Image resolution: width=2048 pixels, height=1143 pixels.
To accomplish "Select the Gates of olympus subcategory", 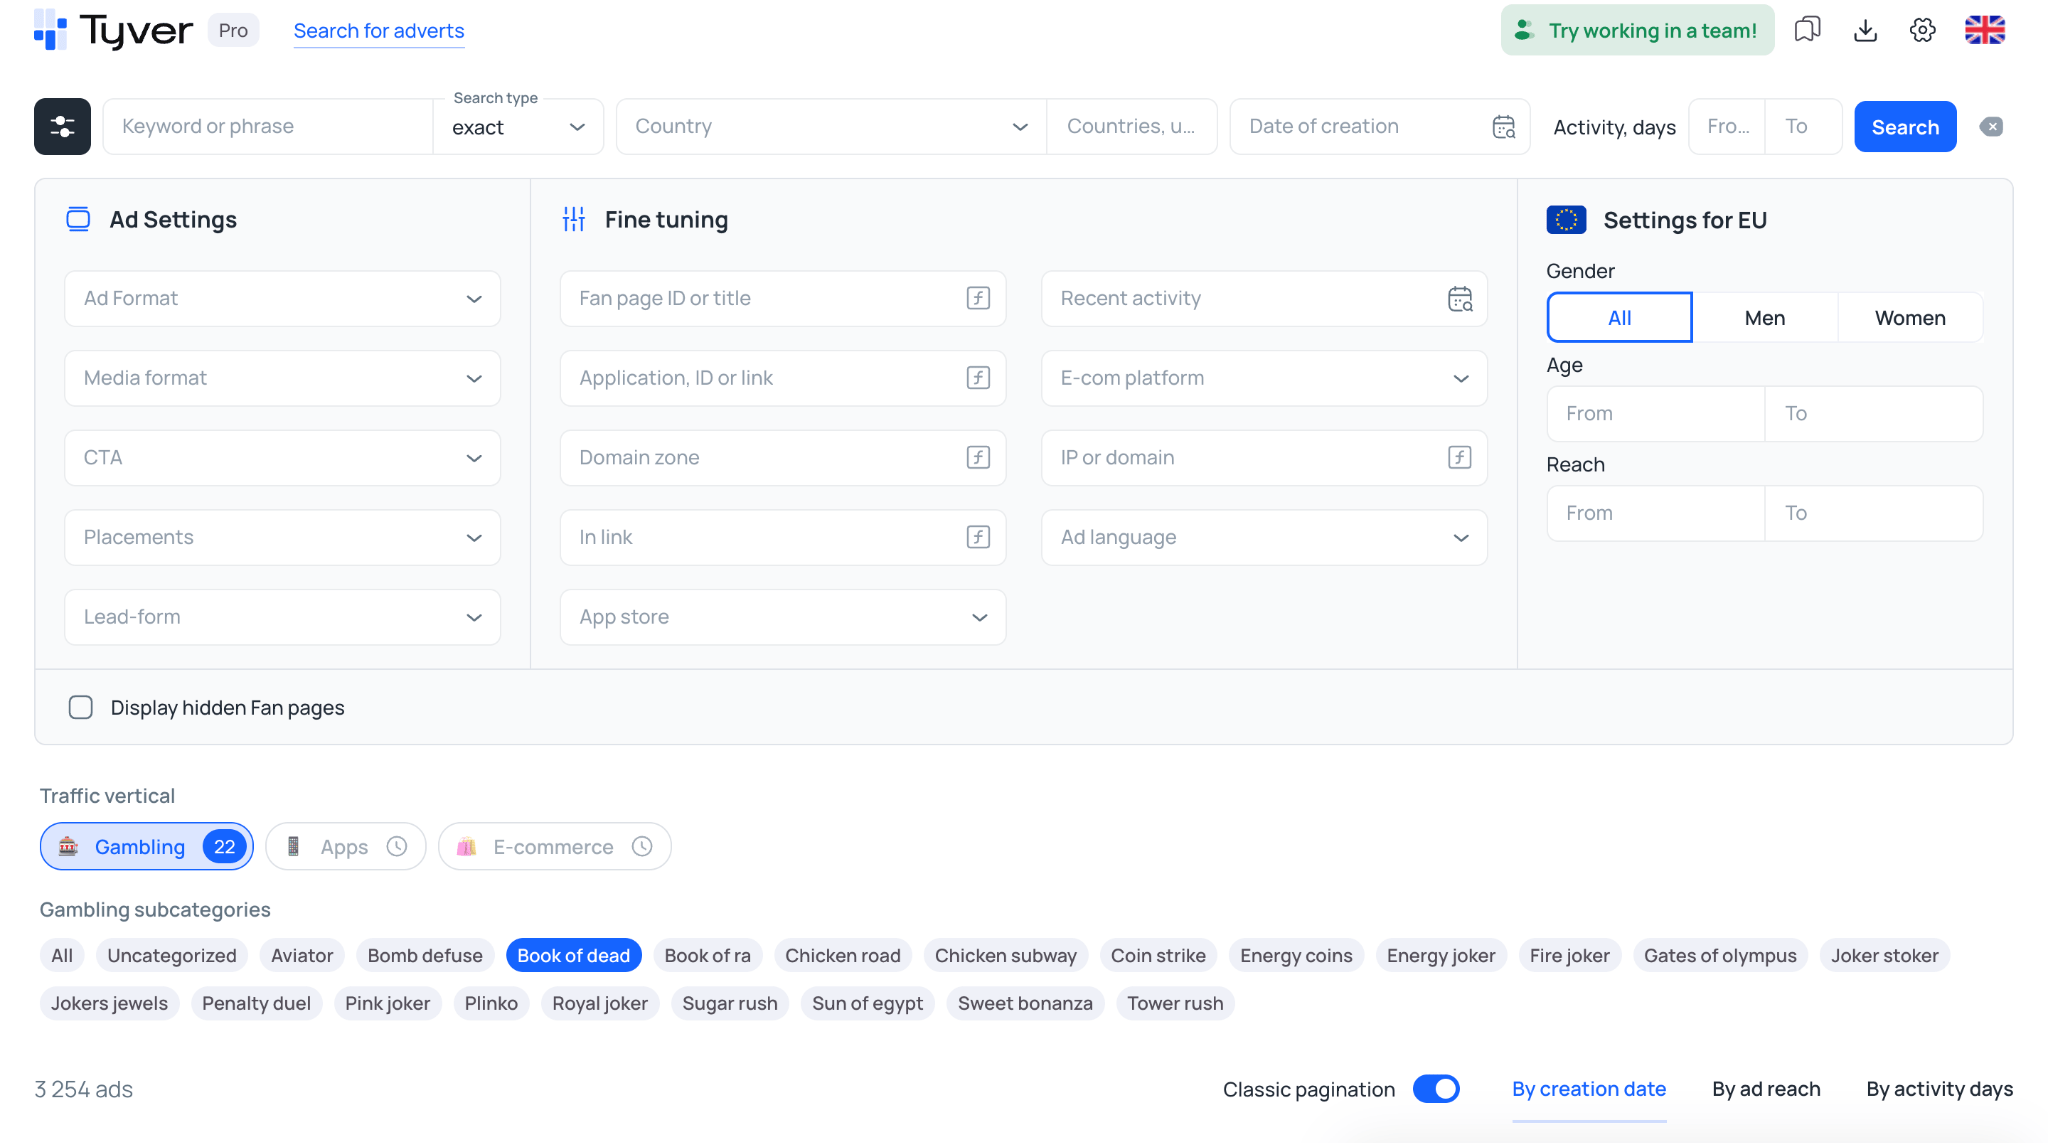I will pyautogui.click(x=1720, y=955).
